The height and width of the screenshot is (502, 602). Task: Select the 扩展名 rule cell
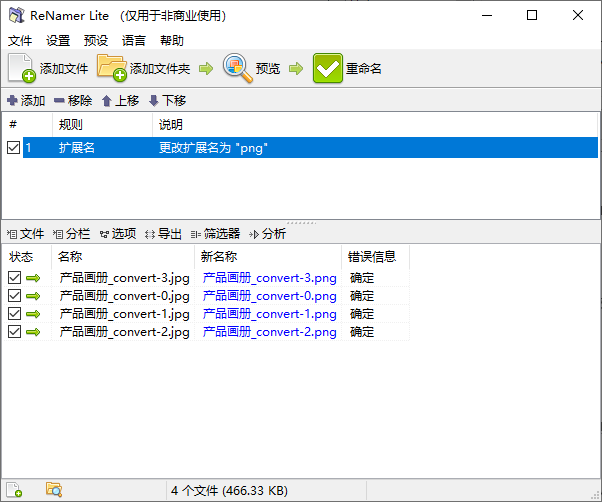pos(77,148)
